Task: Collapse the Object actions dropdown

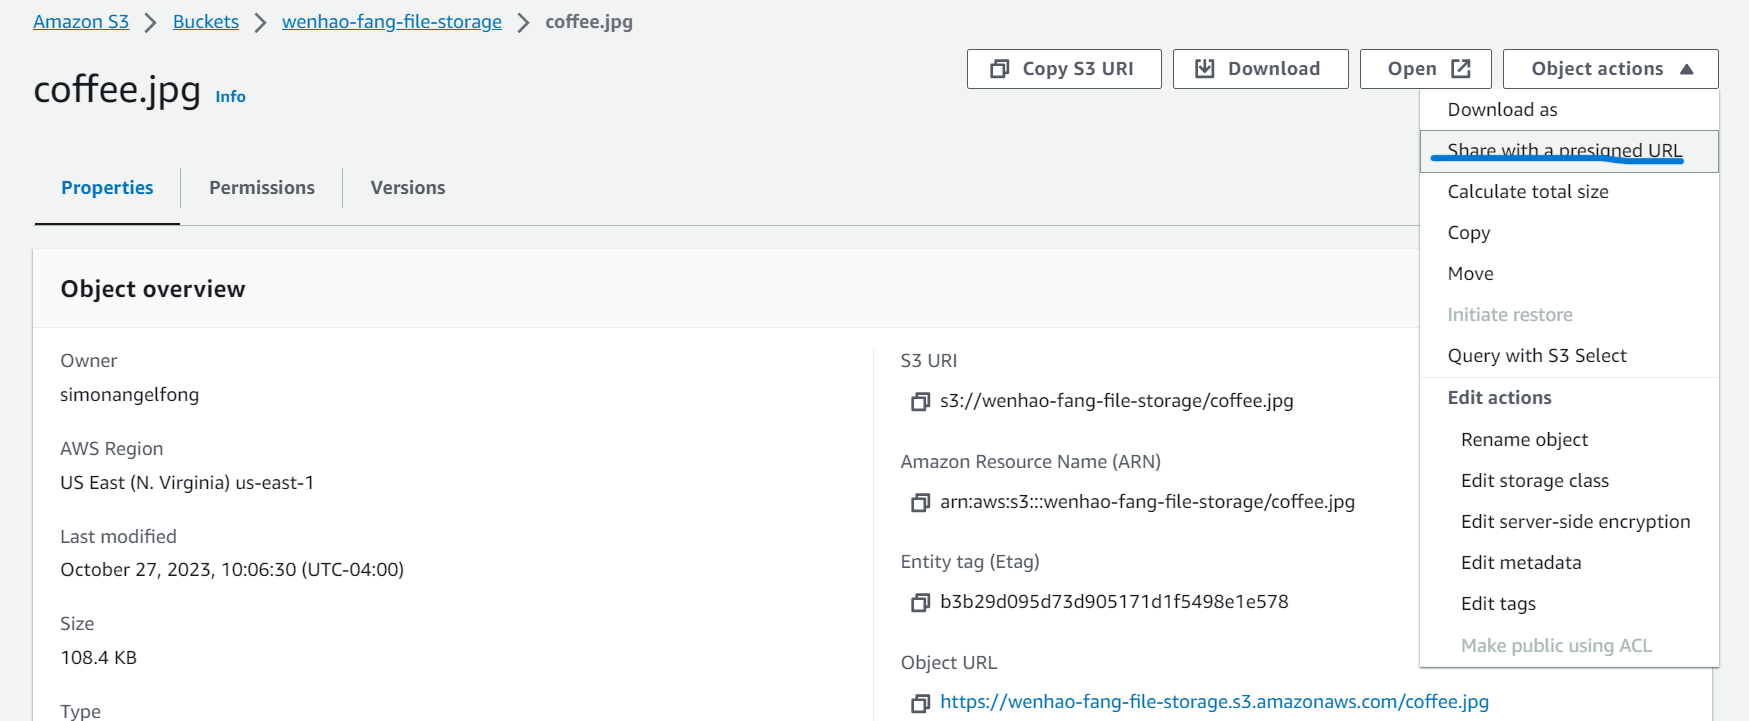Action: pos(1610,69)
